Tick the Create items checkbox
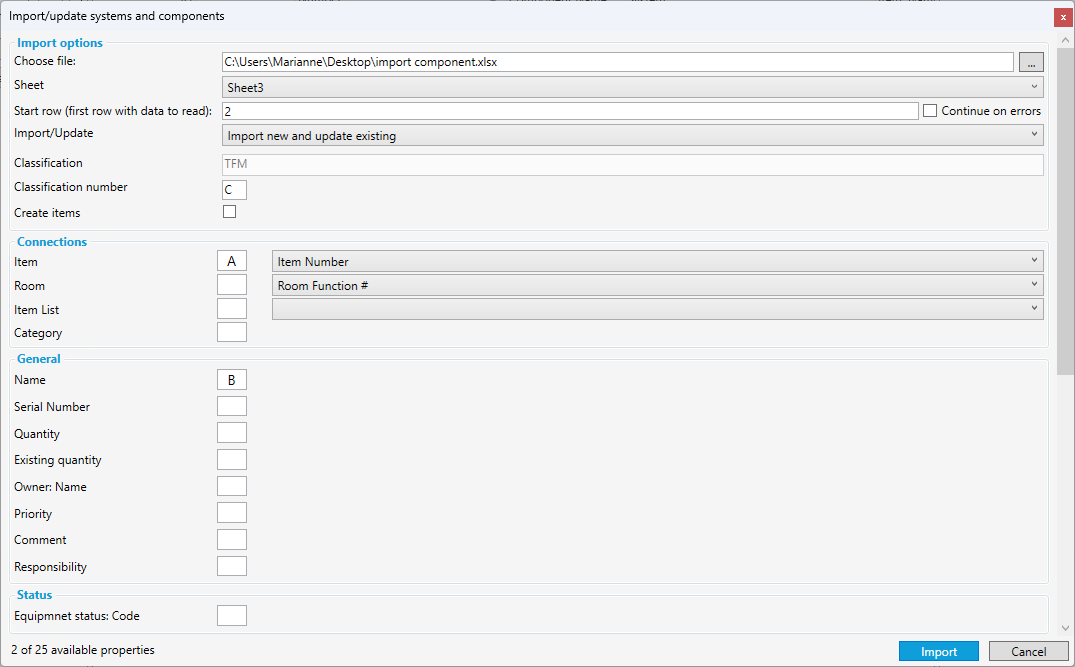The image size is (1075, 667). (230, 212)
